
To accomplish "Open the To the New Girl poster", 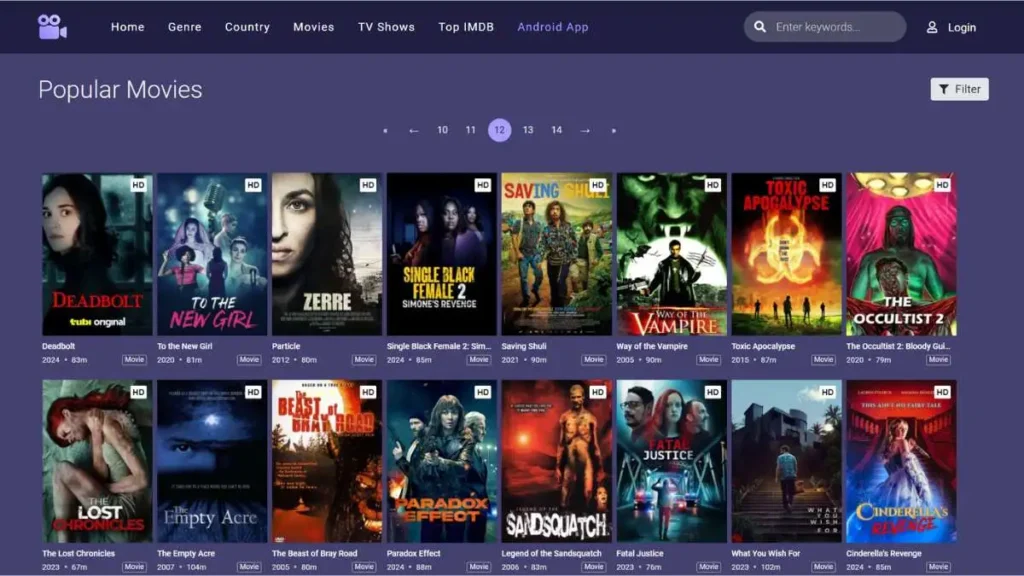I will coord(212,254).
